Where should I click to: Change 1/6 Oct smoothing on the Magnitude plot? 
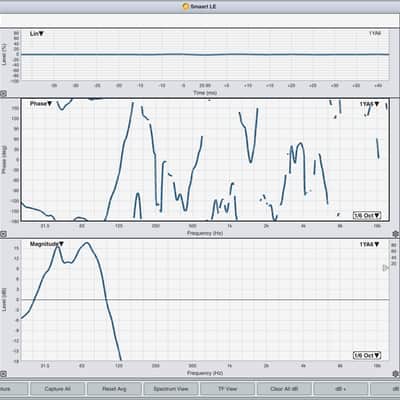(x=367, y=356)
